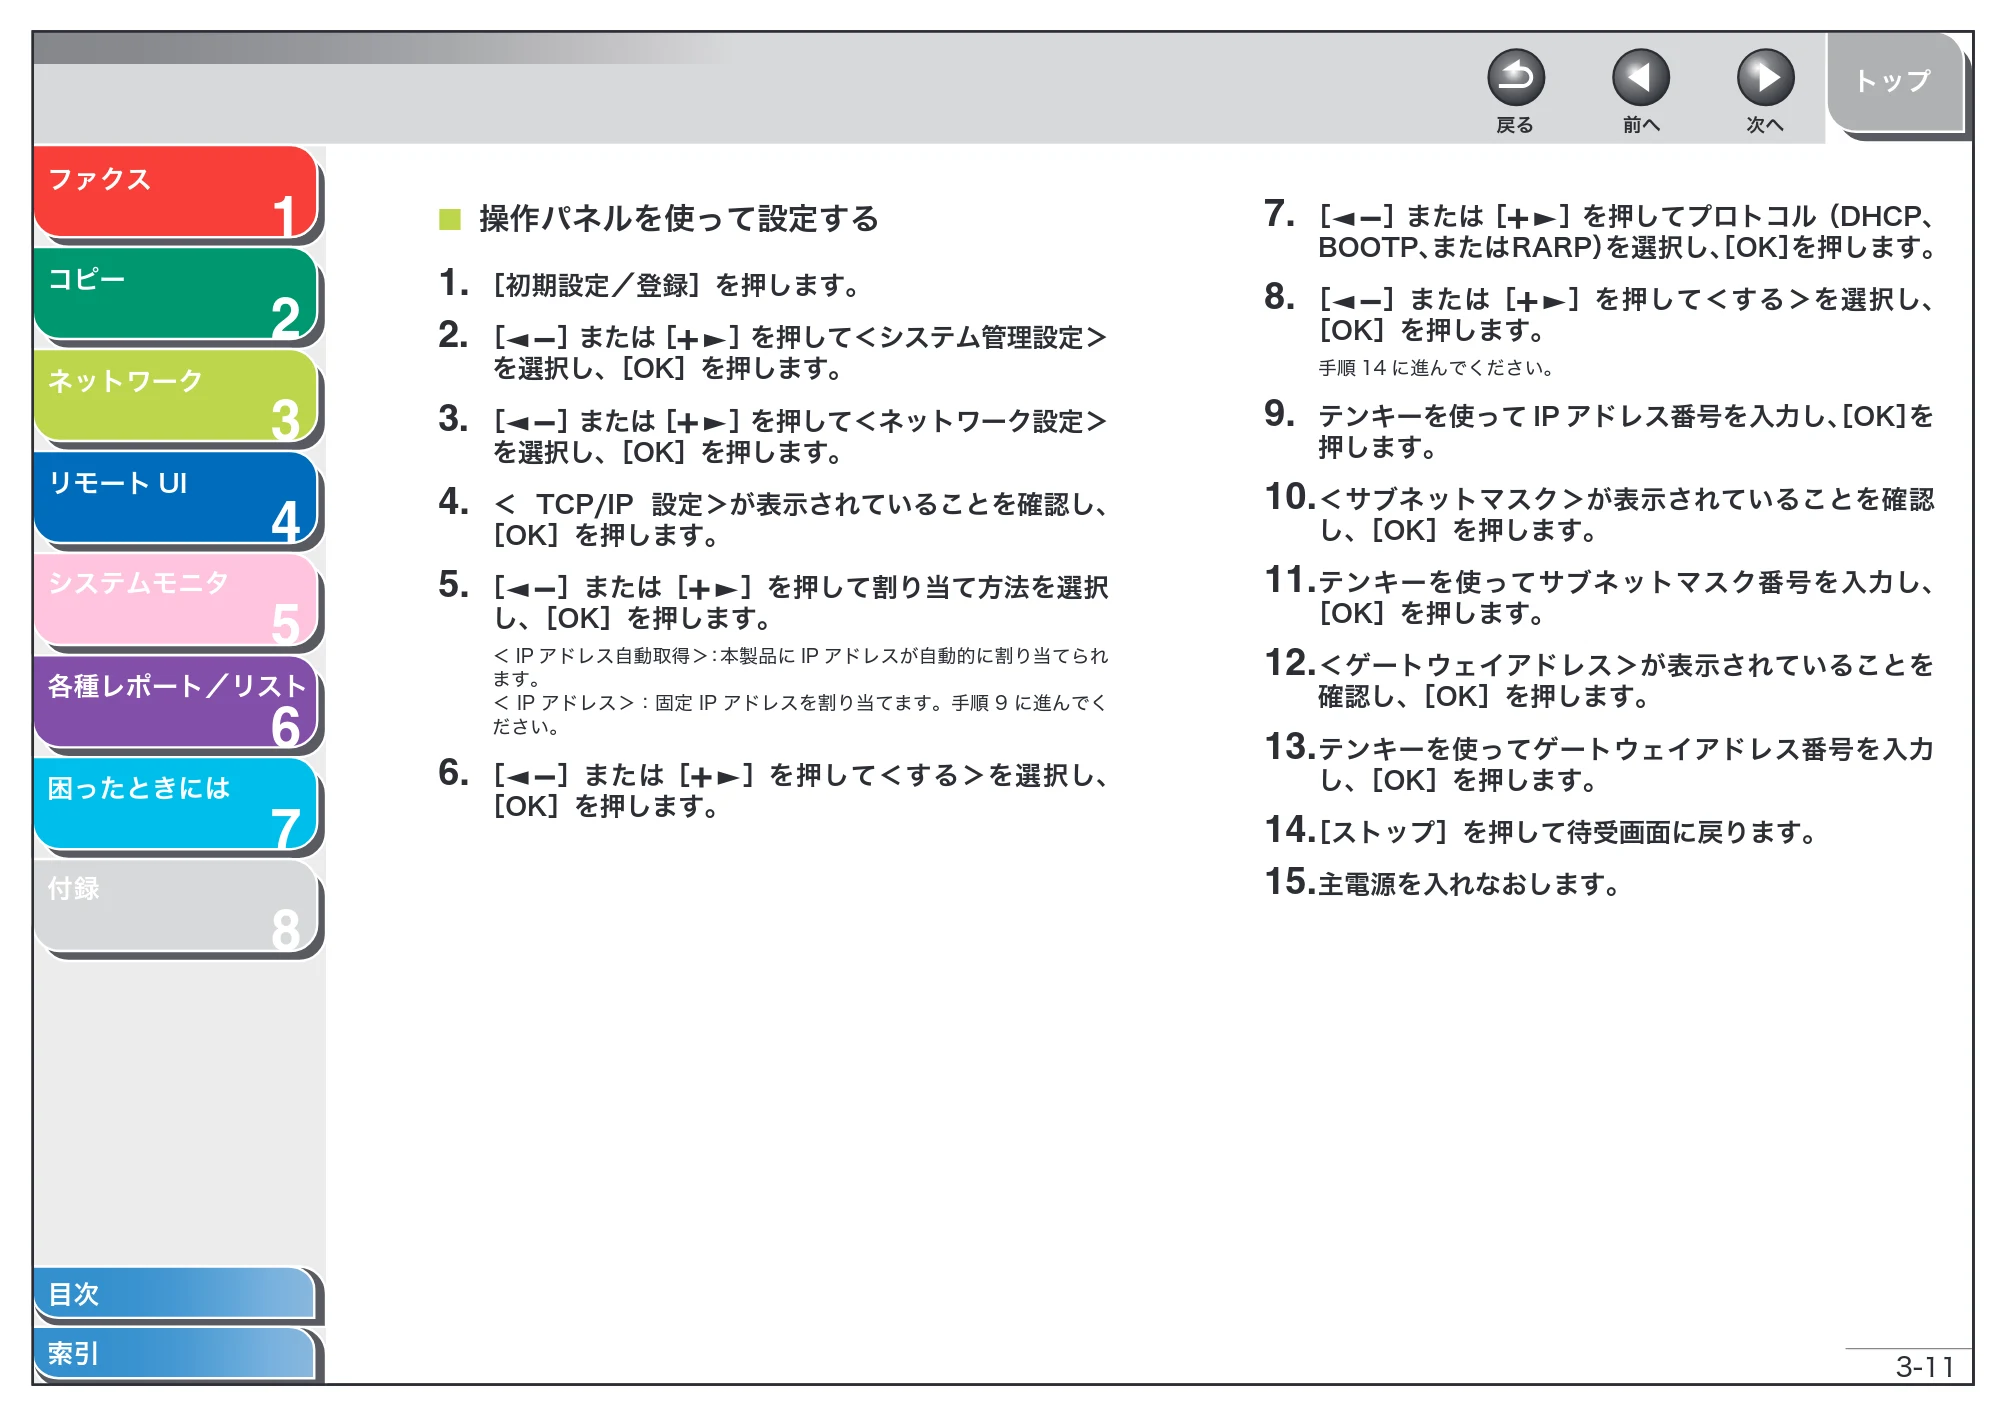Click the note ＜IP アドレス自動取得＞

click(800, 667)
